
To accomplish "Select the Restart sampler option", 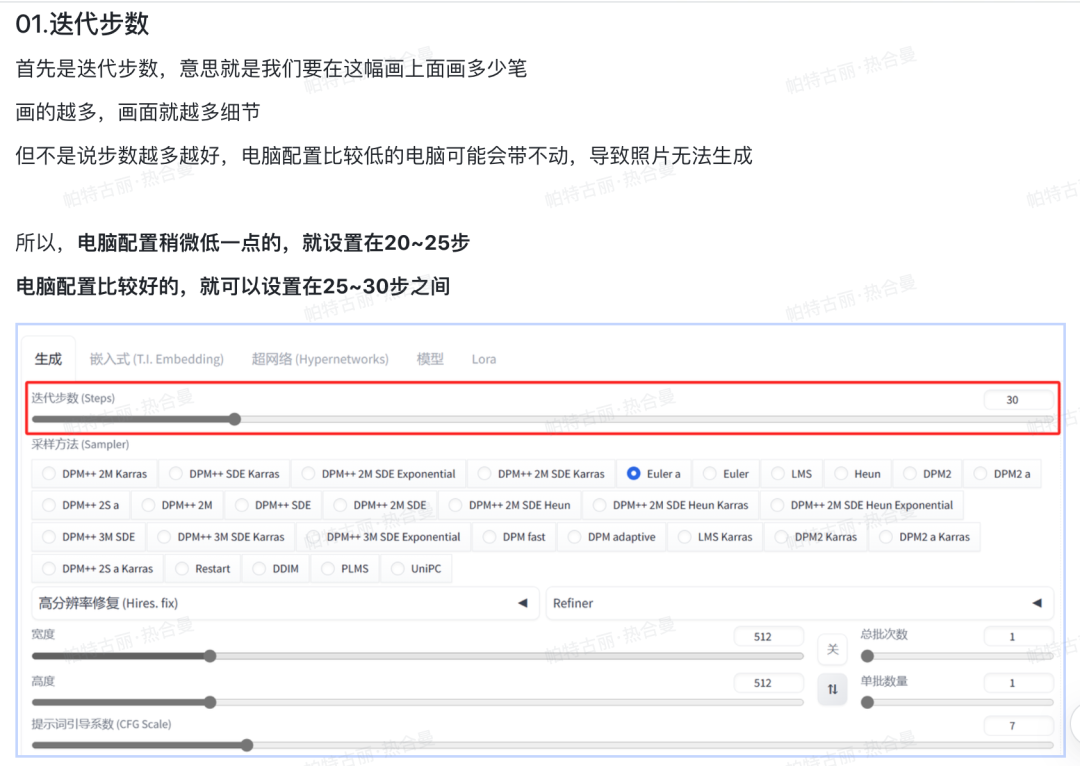I will click(202, 568).
